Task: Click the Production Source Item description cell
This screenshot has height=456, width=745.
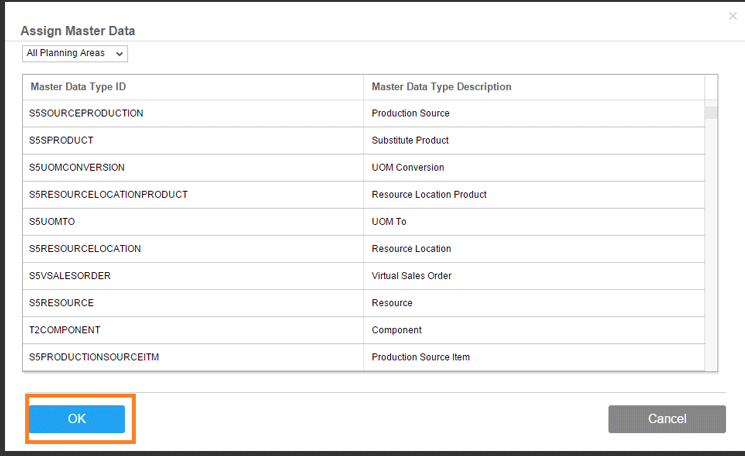Action: coord(420,357)
